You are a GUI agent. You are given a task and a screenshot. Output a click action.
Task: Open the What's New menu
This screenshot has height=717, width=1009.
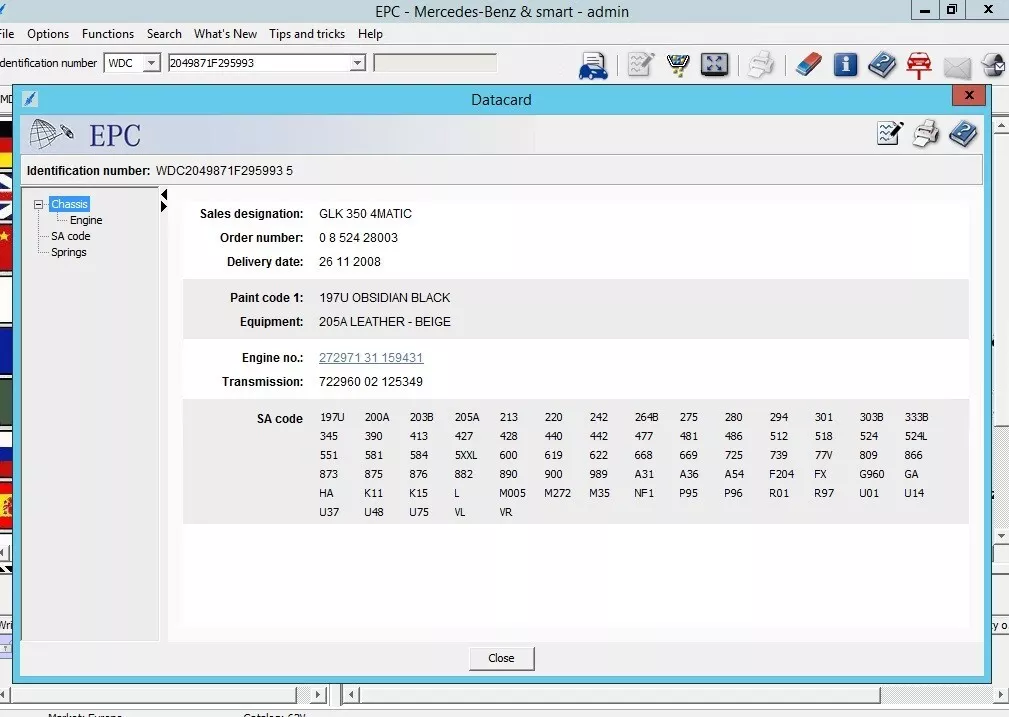coord(225,33)
